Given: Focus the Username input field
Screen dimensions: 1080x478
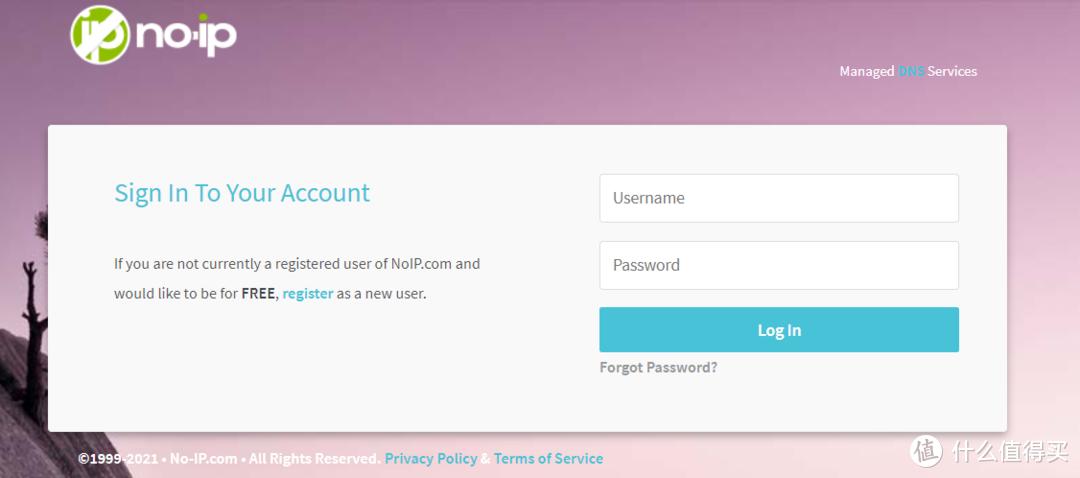Looking at the screenshot, I should pos(779,198).
